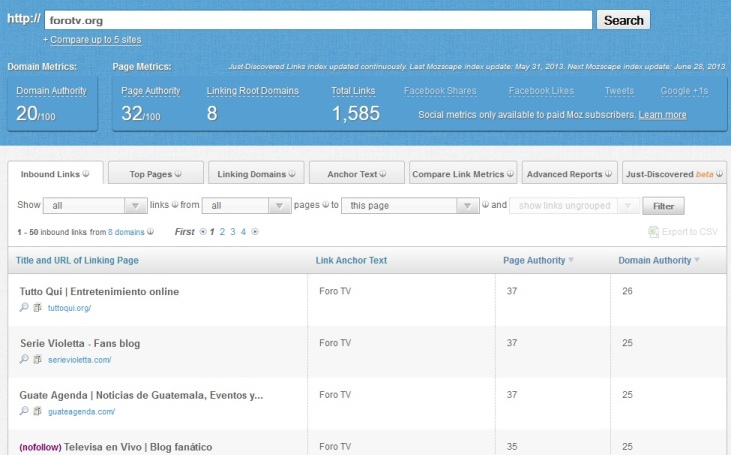Click 'Compare up to 5 sites' link
Image resolution: width=731 pixels, height=455 pixels.
tap(96, 40)
